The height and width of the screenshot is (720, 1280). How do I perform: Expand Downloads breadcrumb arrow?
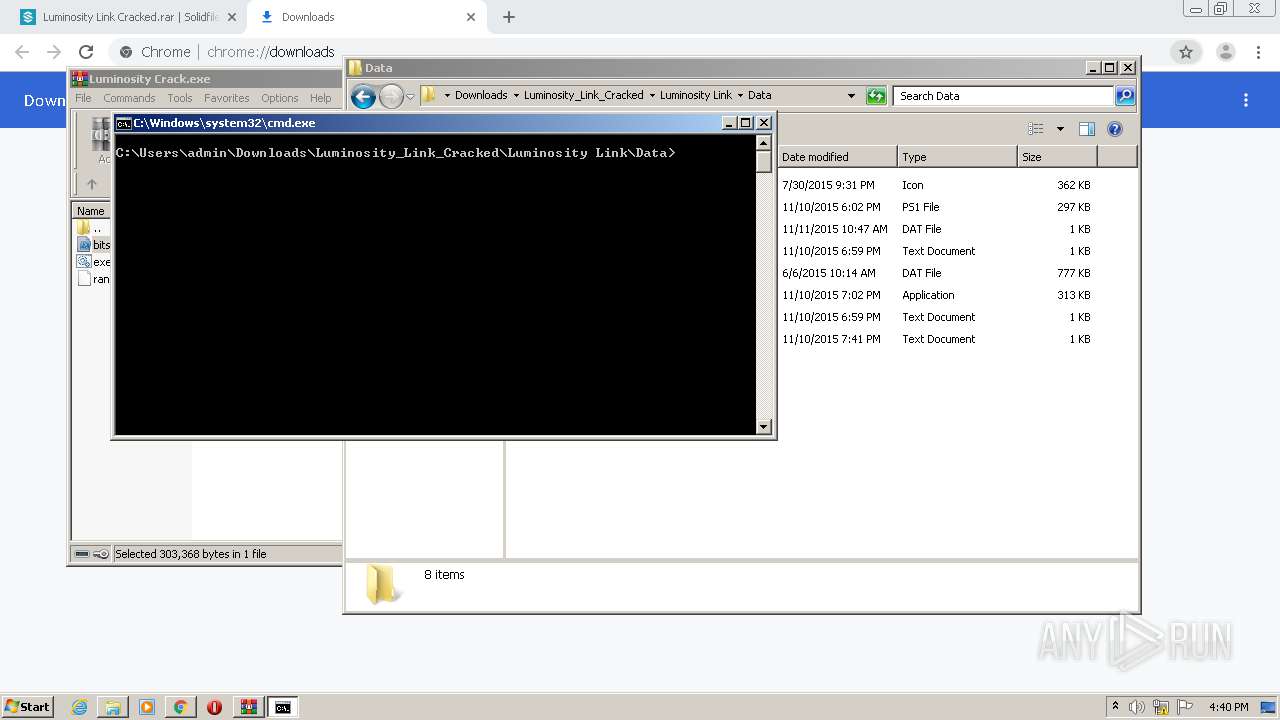[x=516, y=96]
